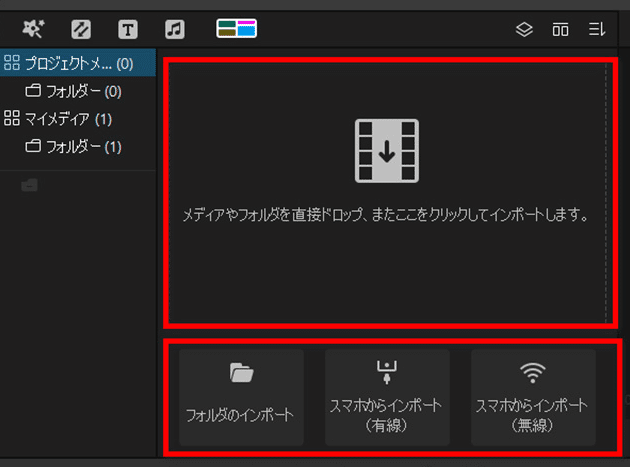Click スマホからインポート（有線） button

click(387, 397)
